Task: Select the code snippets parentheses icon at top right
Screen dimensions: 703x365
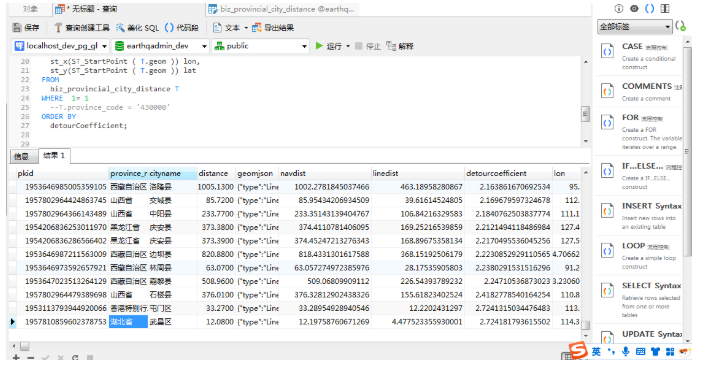Action: click(x=649, y=9)
